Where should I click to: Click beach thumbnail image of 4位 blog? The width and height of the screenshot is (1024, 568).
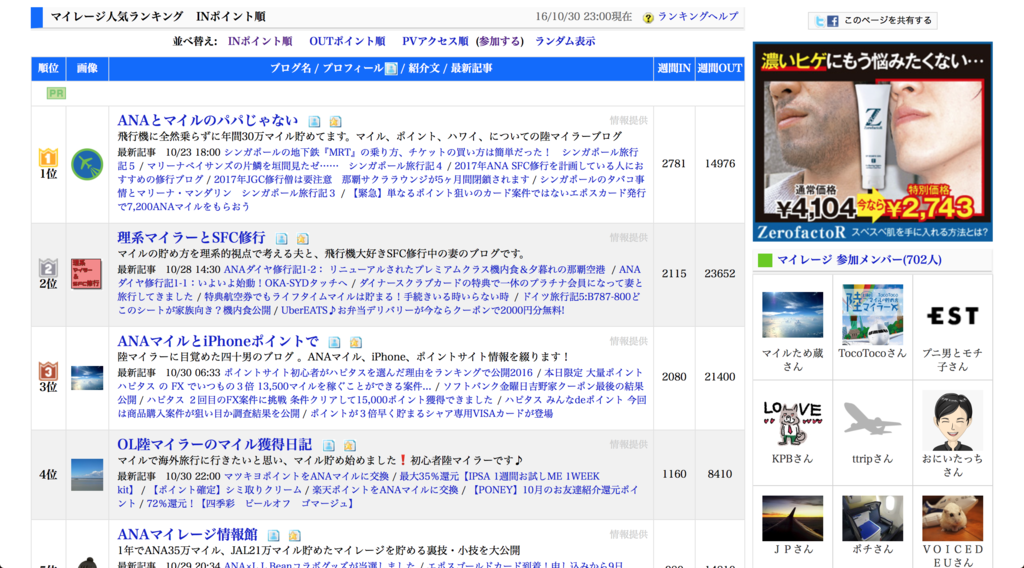[x=87, y=475]
